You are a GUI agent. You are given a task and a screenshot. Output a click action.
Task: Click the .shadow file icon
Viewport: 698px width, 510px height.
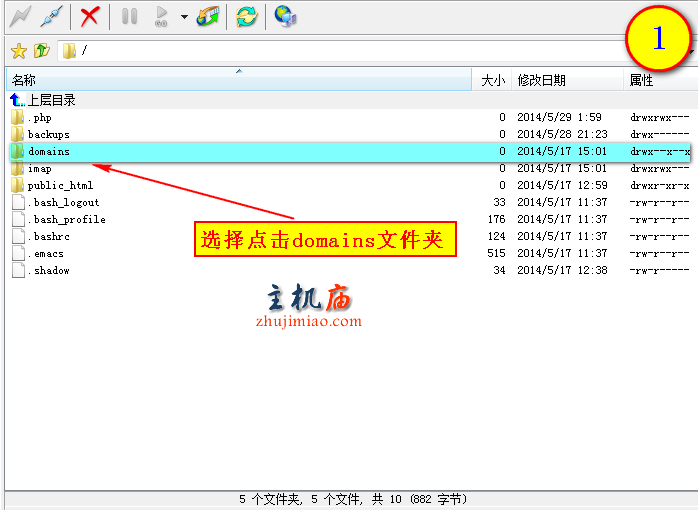point(18,270)
